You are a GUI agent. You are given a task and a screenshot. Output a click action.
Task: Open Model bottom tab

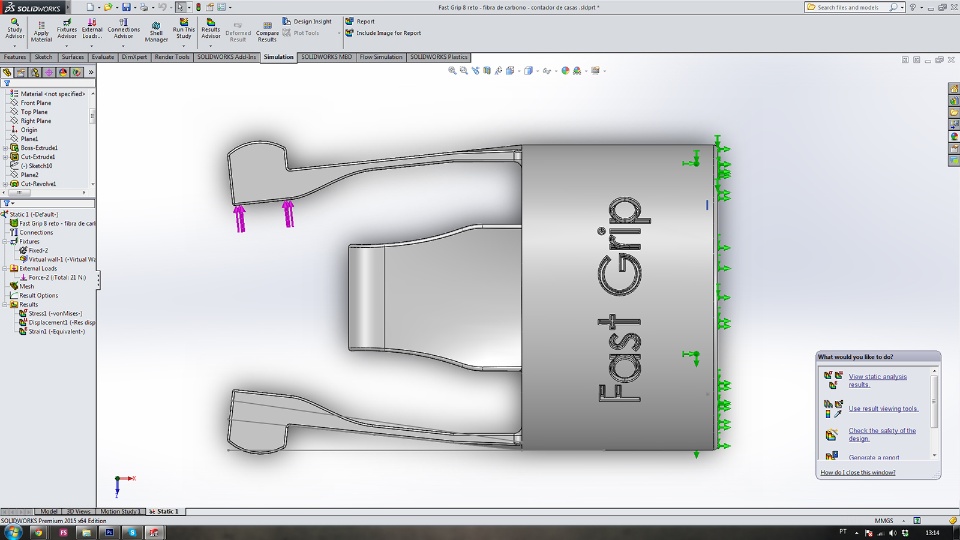tap(49, 511)
